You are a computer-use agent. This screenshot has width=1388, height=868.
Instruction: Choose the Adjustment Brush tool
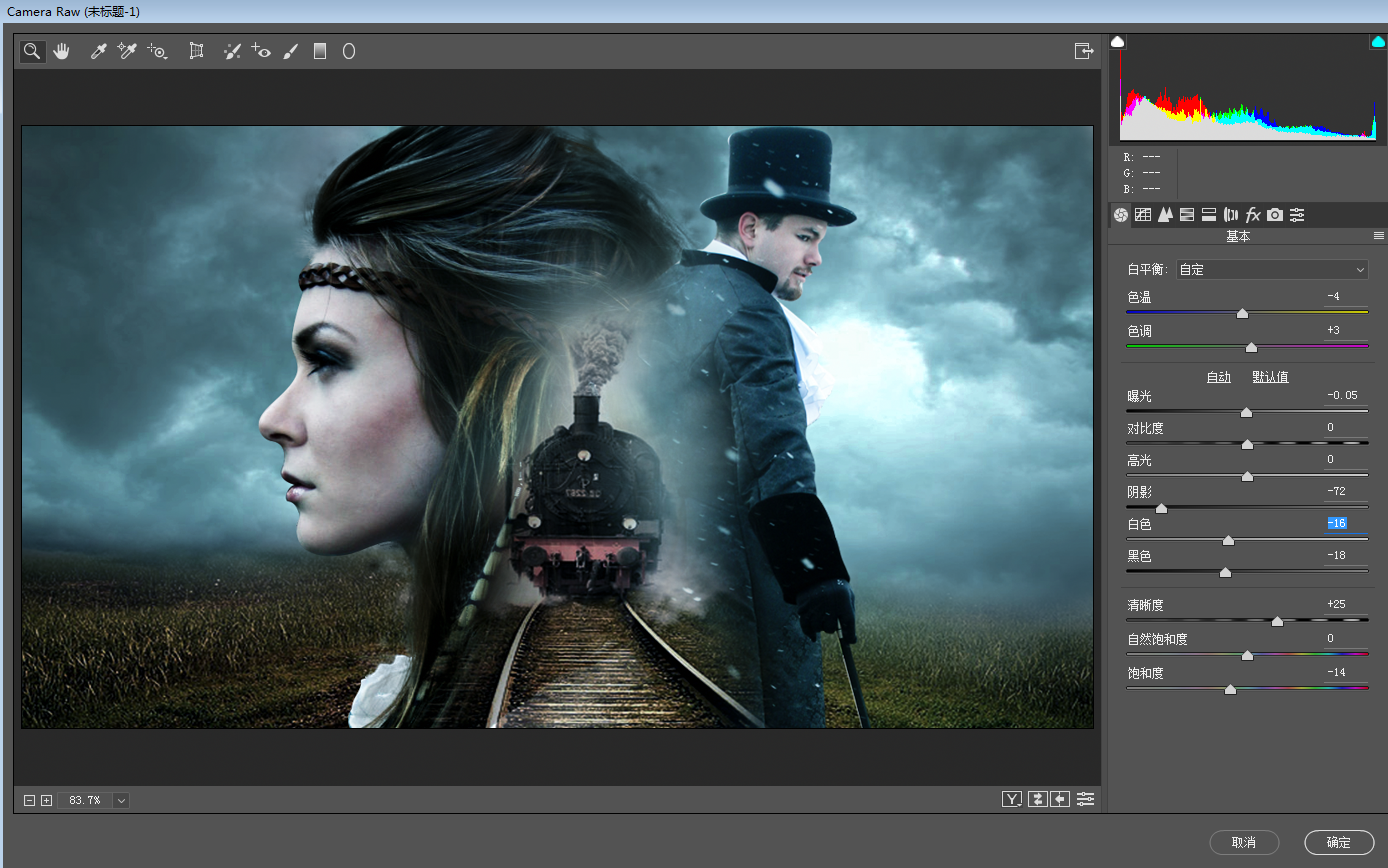click(290, 51)
